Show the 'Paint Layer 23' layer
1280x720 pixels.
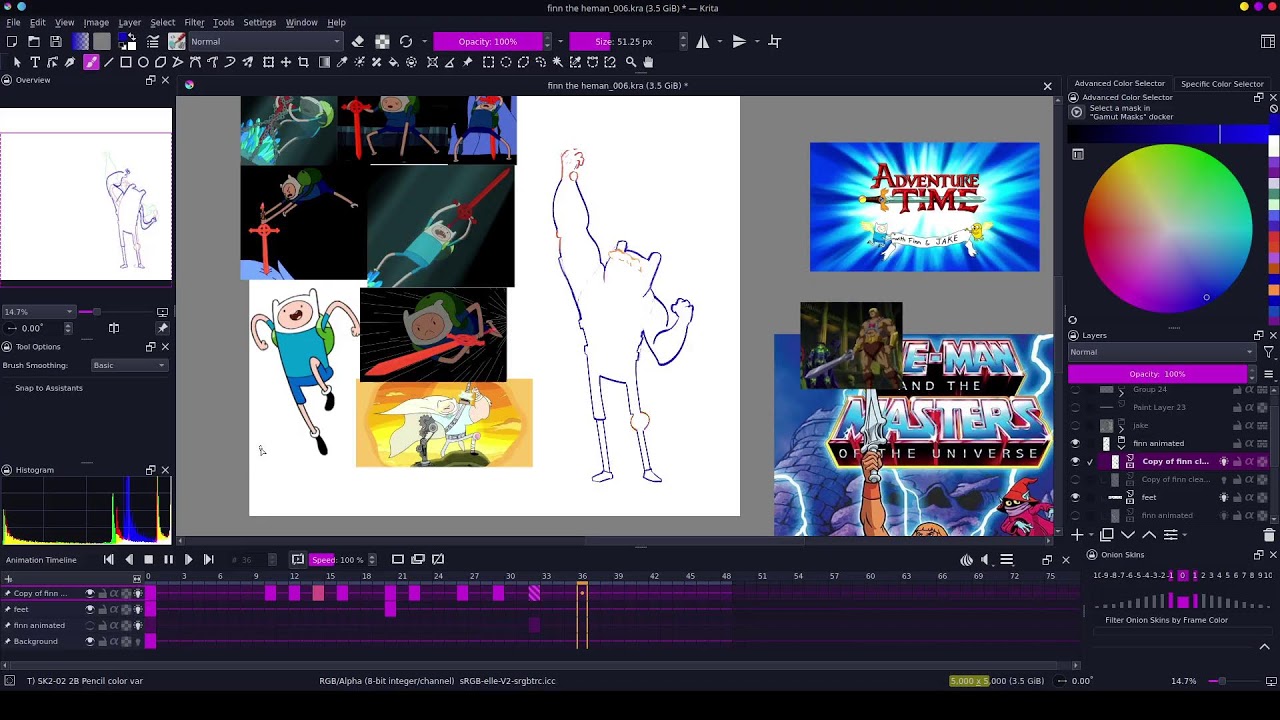pos(1075,407)
